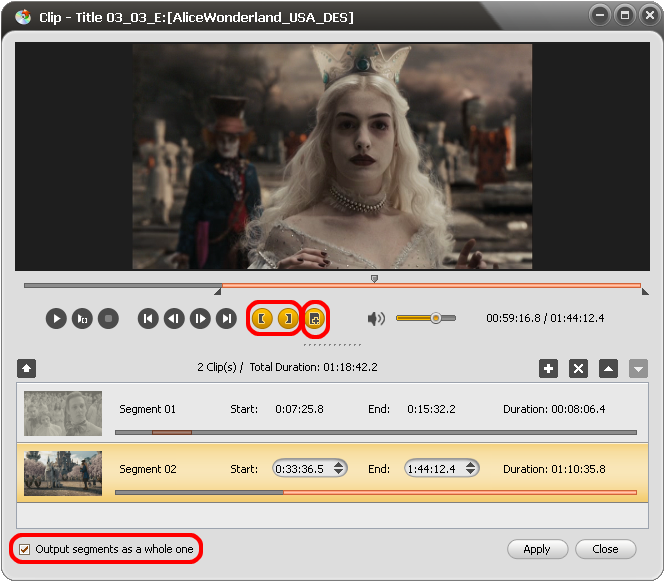
Task: Click the video preview area
Action: pos(332,156)
